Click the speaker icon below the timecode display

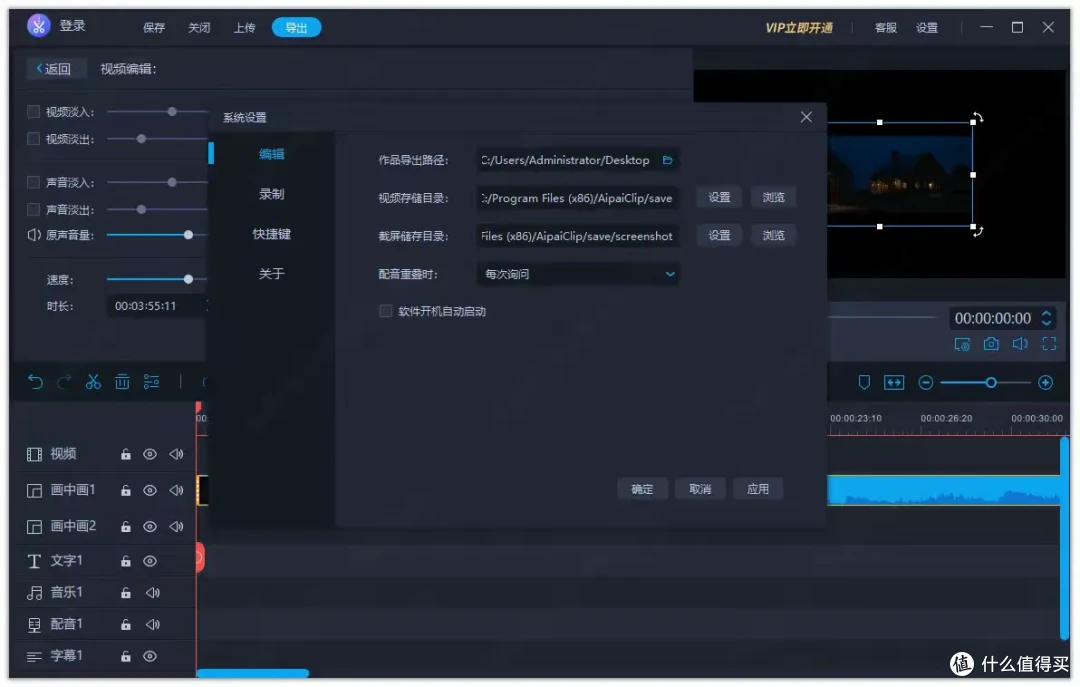click(1019, 343)
